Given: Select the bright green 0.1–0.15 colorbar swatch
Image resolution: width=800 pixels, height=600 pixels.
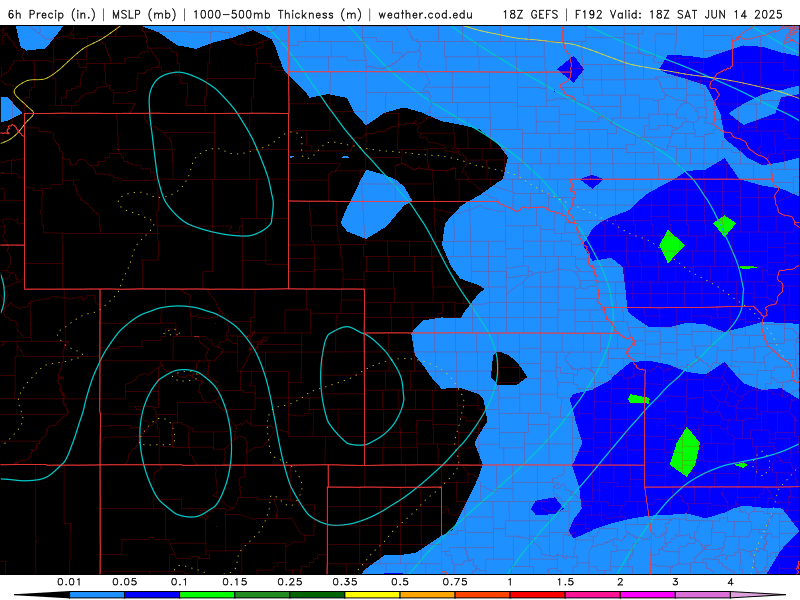Looking at the screenshot, I should pyautogui.click(x=207, y=595).
